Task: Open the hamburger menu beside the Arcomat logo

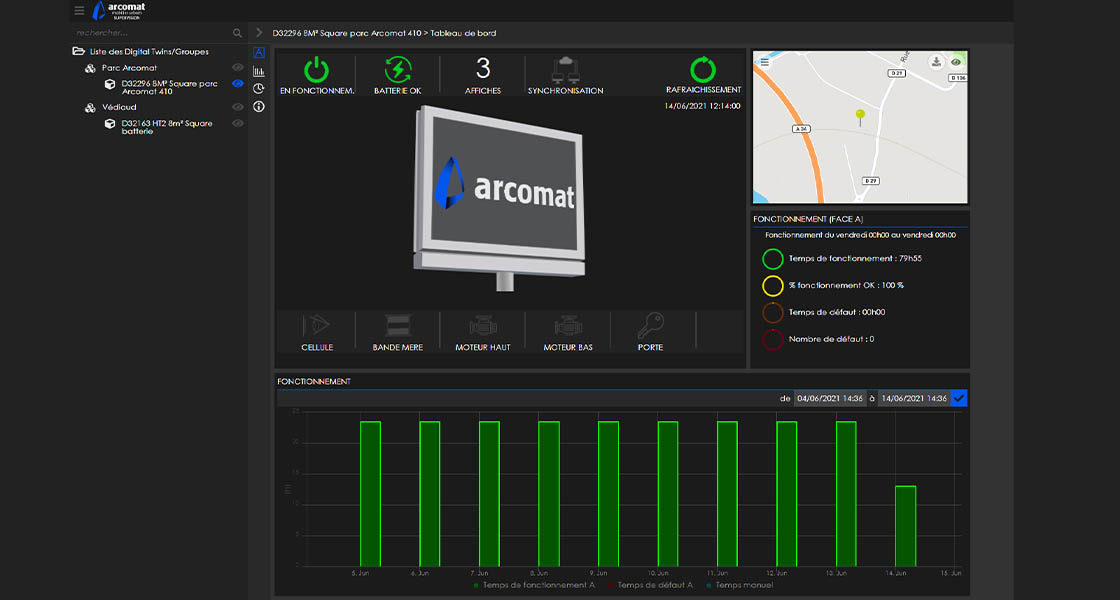Action: click(79, 10)
